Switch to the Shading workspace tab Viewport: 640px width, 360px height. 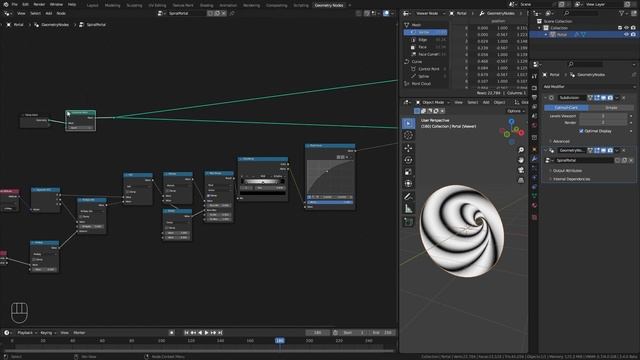click(x=207, y=5)
